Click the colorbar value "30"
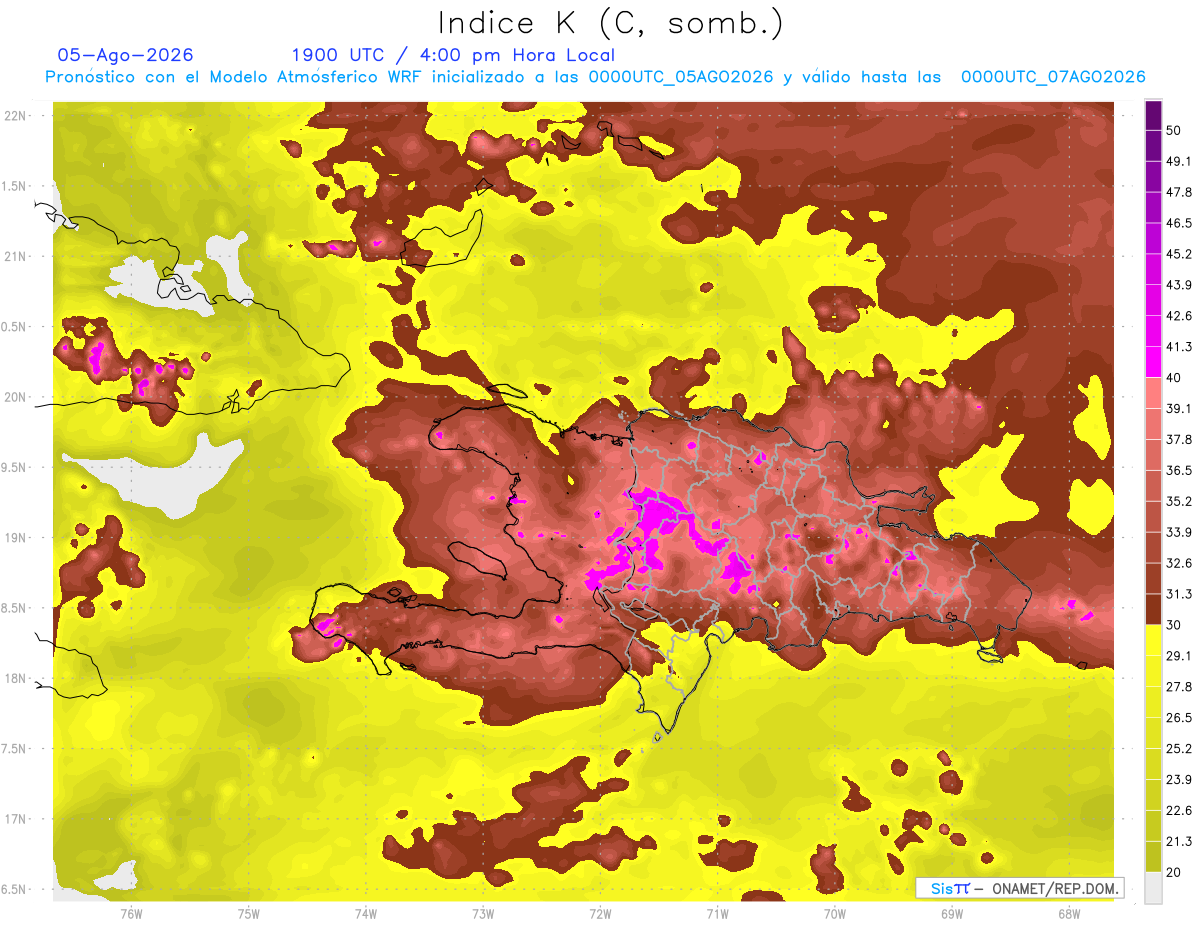Image resolution: width=1200 pixels, height=927 pixels. point(1173,625)
